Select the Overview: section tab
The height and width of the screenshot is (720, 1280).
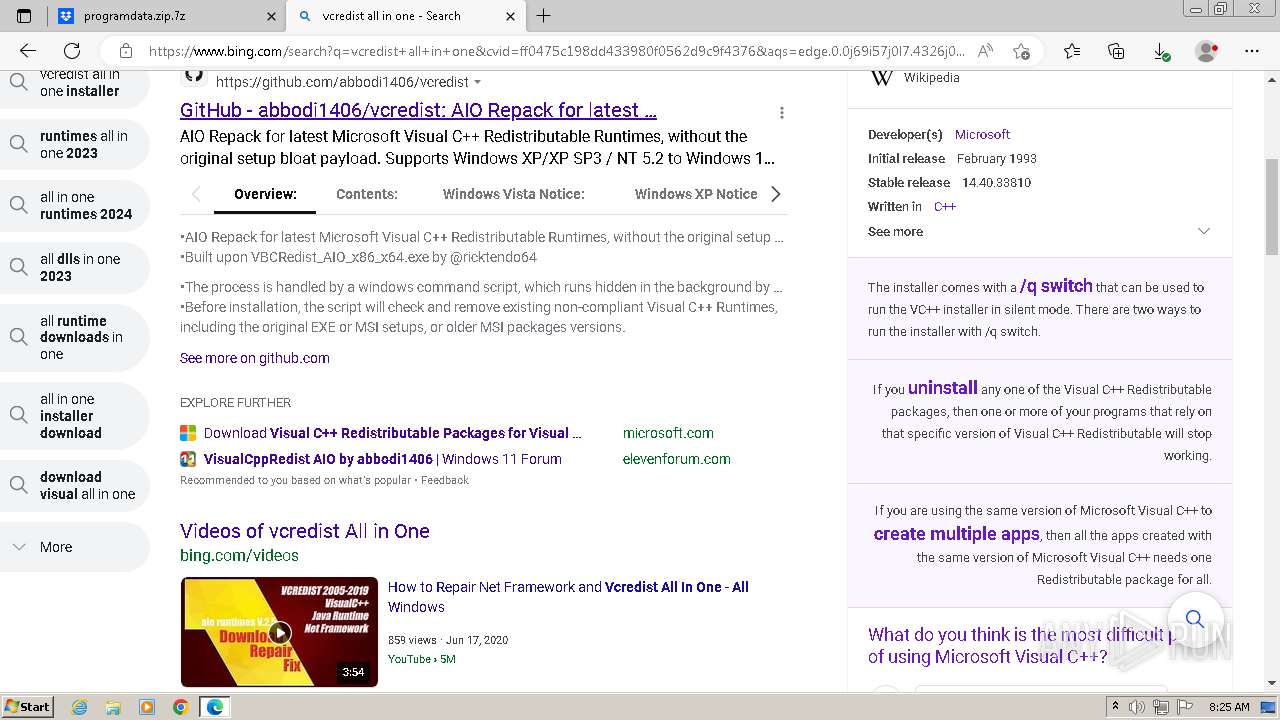pos(265,194)
